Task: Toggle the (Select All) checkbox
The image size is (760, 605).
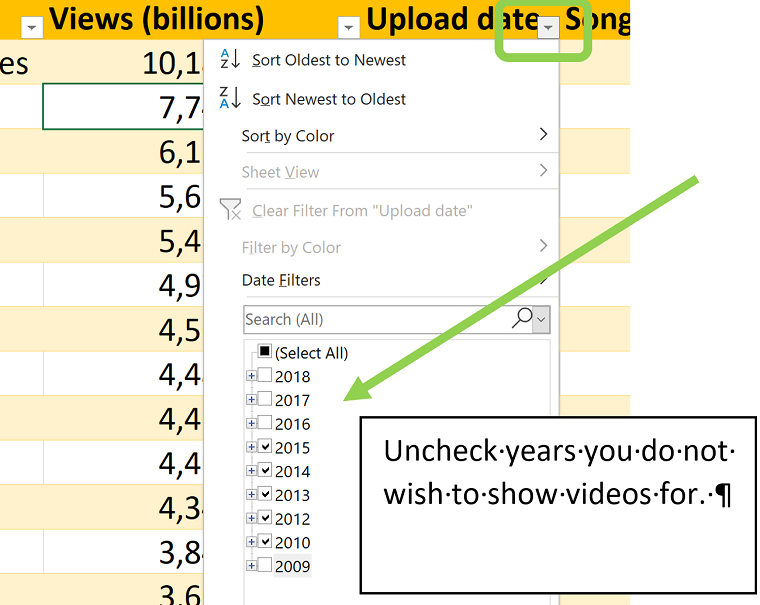Action: (x=265, y=350)
